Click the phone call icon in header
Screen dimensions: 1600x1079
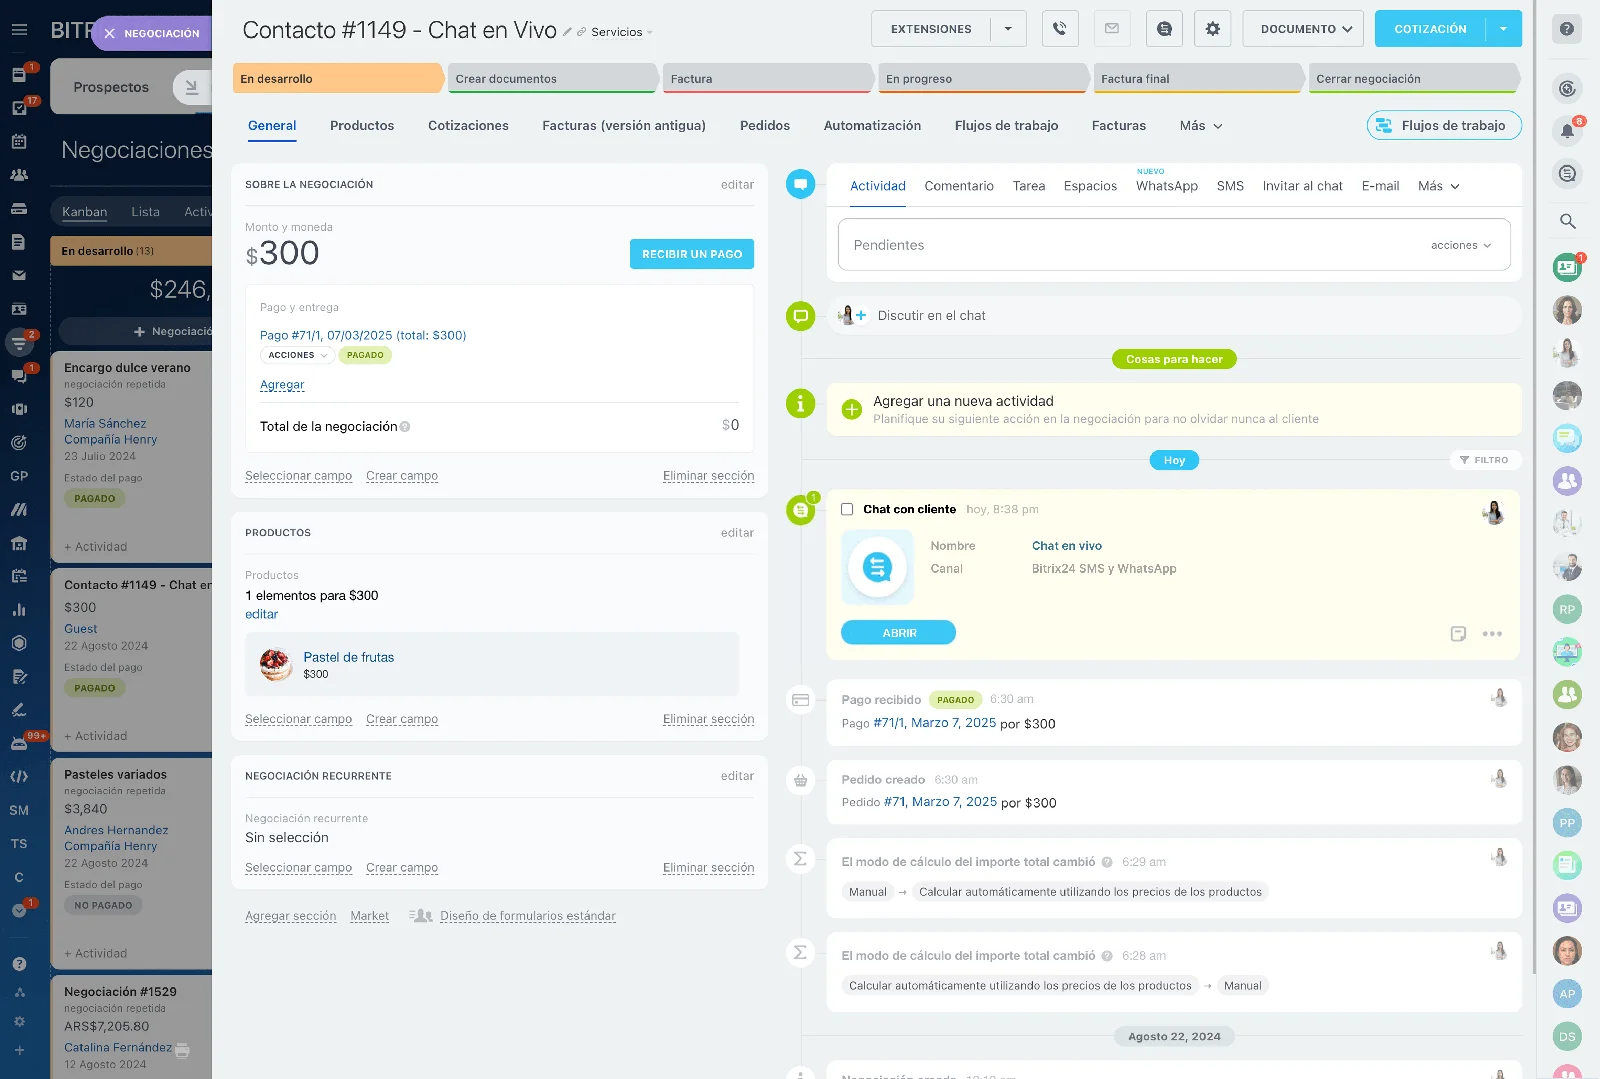1060,29
